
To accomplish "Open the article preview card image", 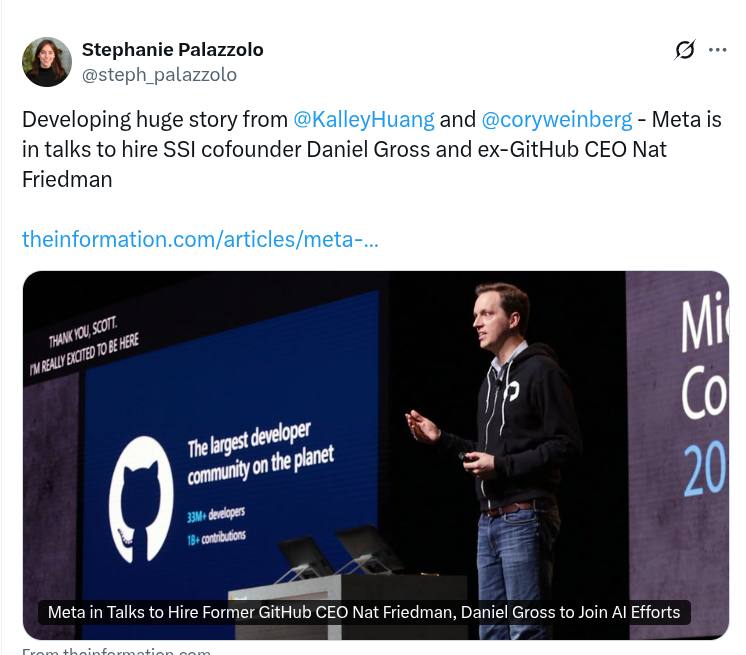I will pyautogui.click(x=376, y=455).
